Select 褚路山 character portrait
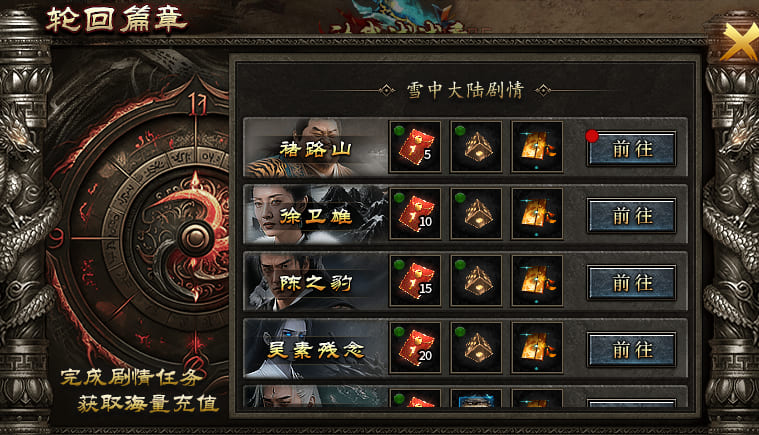Image resolution: width=759 pixels, height=435 pixels. (316, 147)
